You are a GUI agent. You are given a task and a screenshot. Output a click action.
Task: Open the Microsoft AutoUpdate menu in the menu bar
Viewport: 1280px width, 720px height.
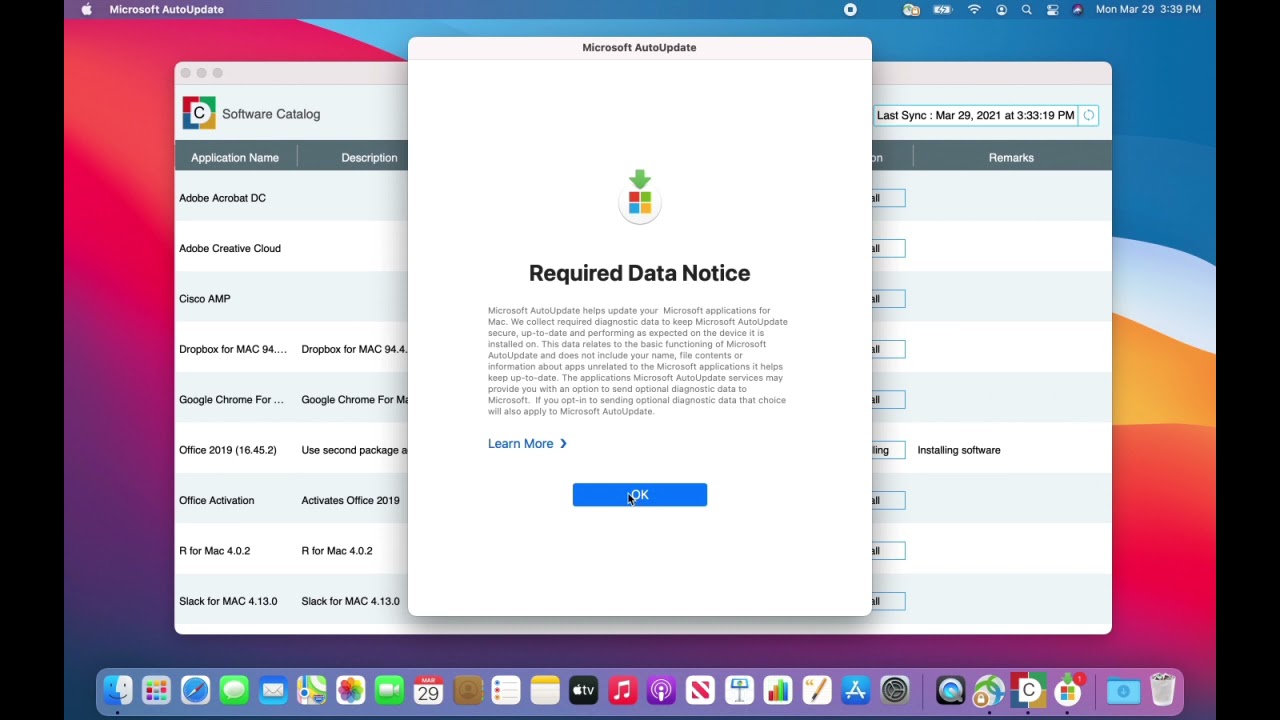coord(167,9)
